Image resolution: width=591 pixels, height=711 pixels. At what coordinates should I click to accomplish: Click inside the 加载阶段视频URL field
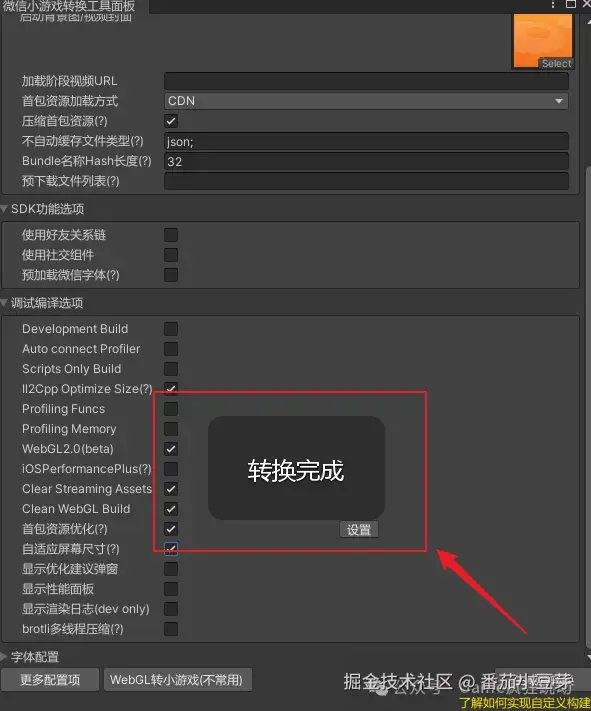366,81
